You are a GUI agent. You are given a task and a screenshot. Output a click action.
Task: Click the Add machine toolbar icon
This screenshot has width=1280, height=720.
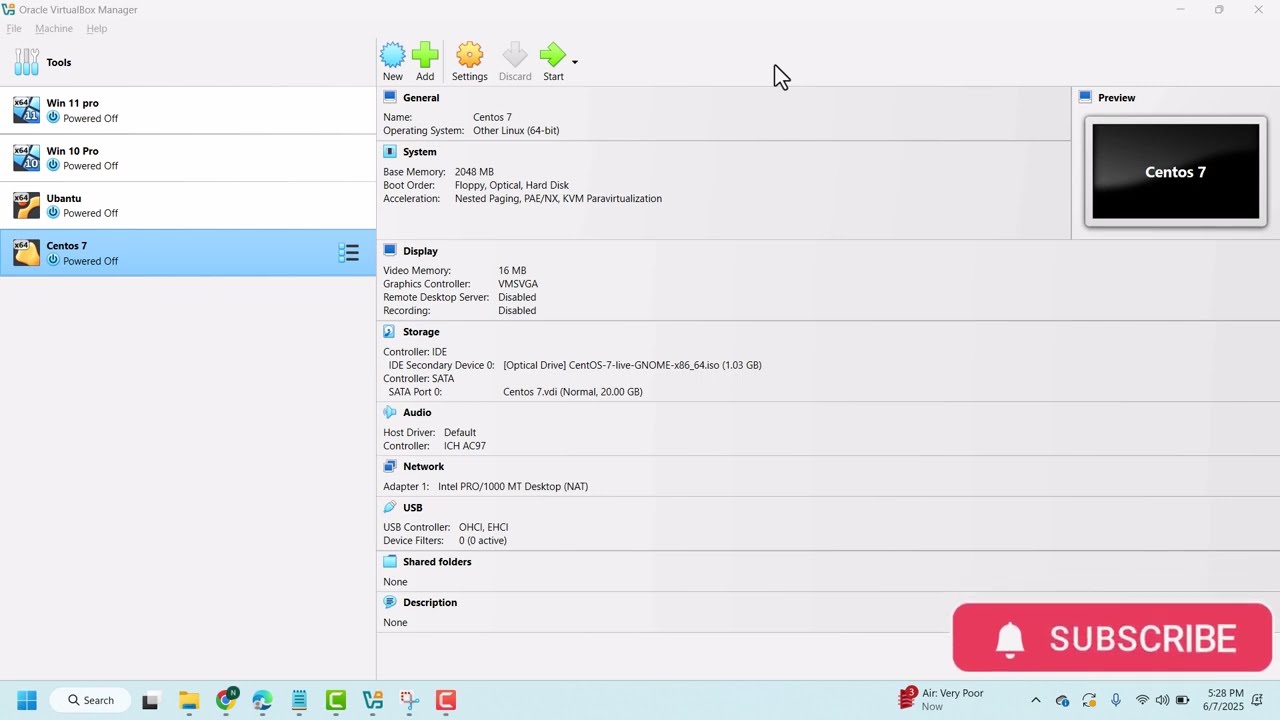[425, 61]
